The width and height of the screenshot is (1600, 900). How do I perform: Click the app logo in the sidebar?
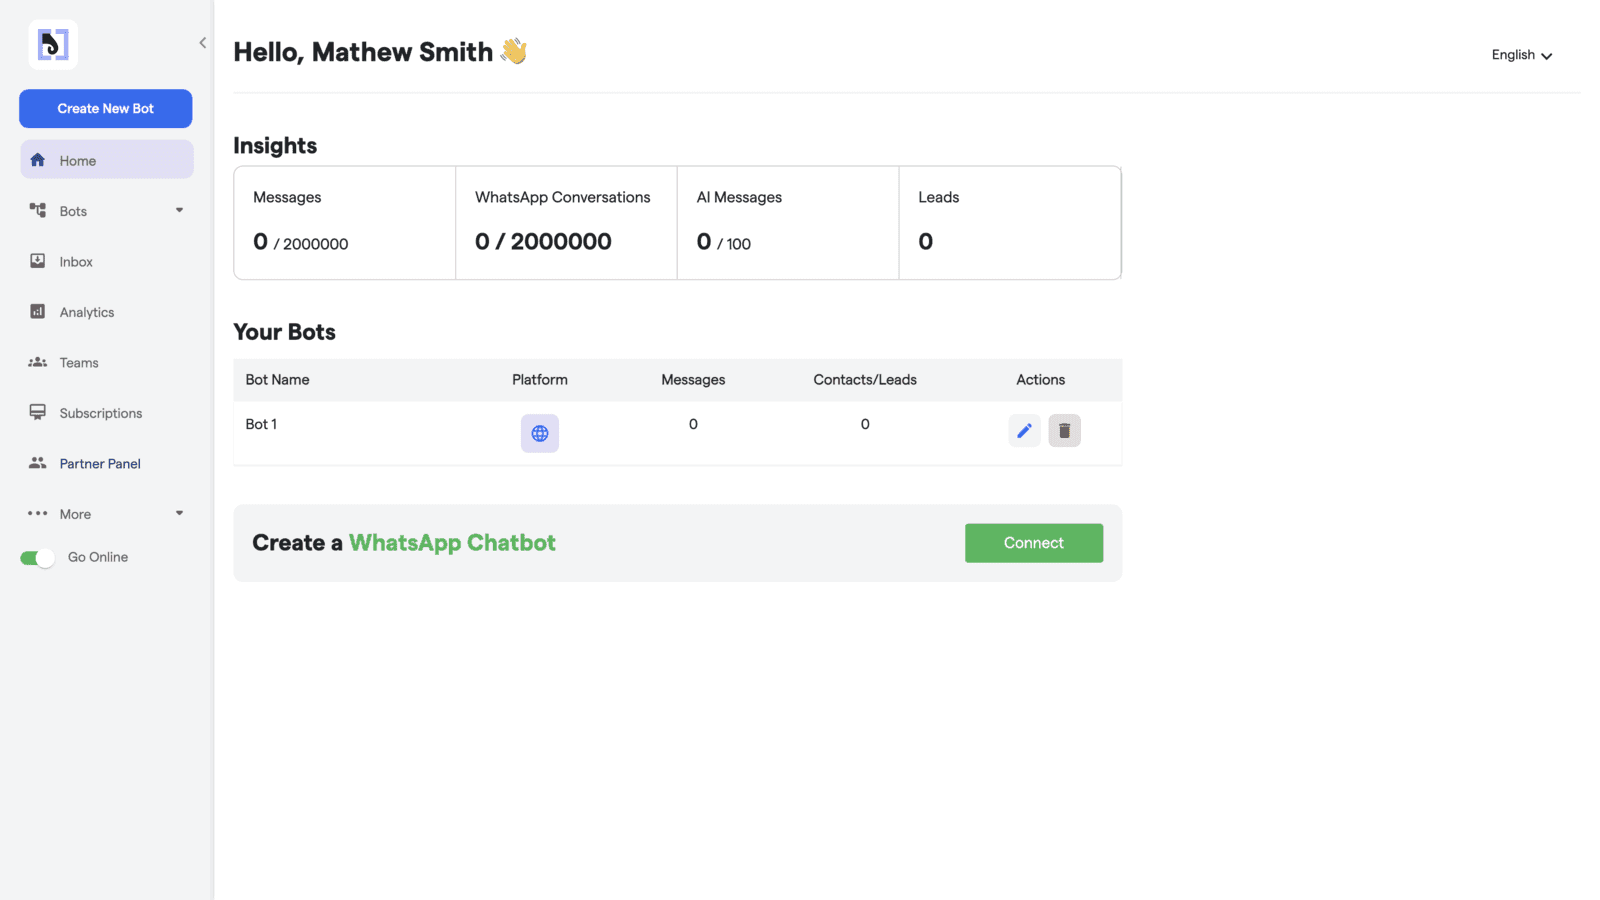click(53, 45)
